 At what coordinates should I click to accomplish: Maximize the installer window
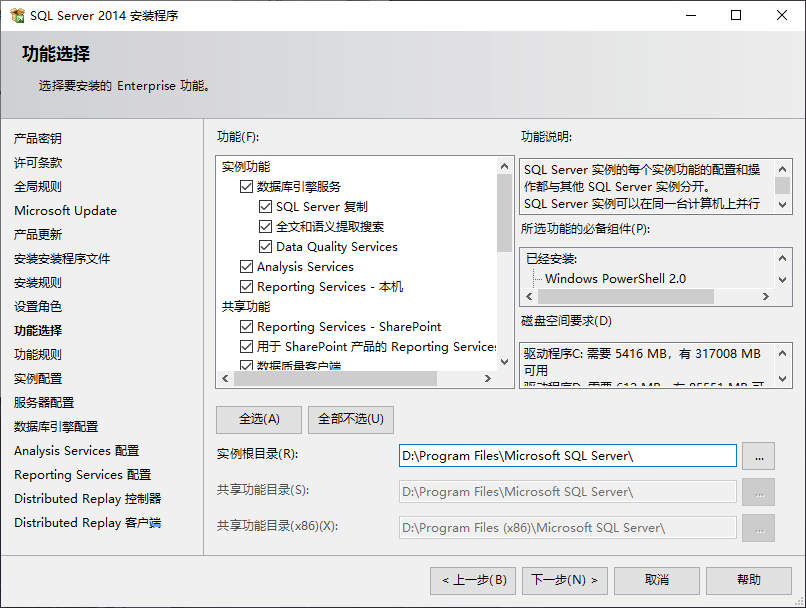736,15
